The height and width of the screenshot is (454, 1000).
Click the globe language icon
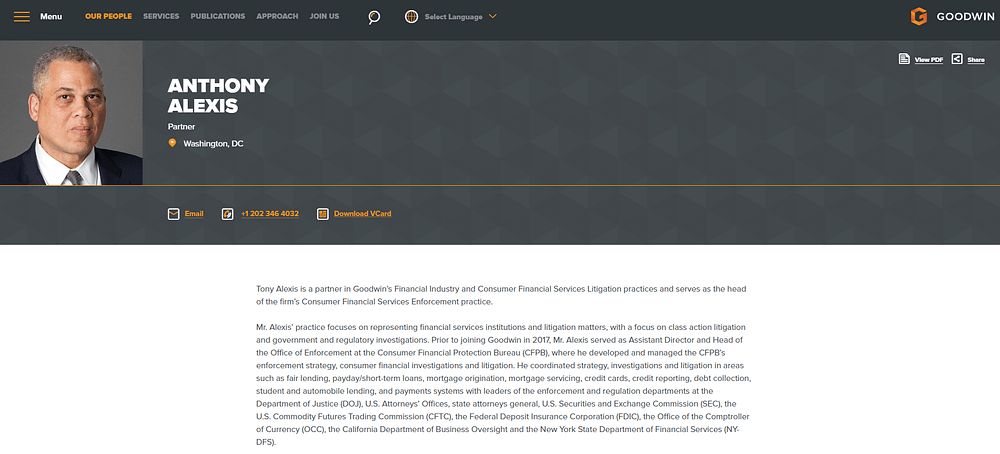411,17
